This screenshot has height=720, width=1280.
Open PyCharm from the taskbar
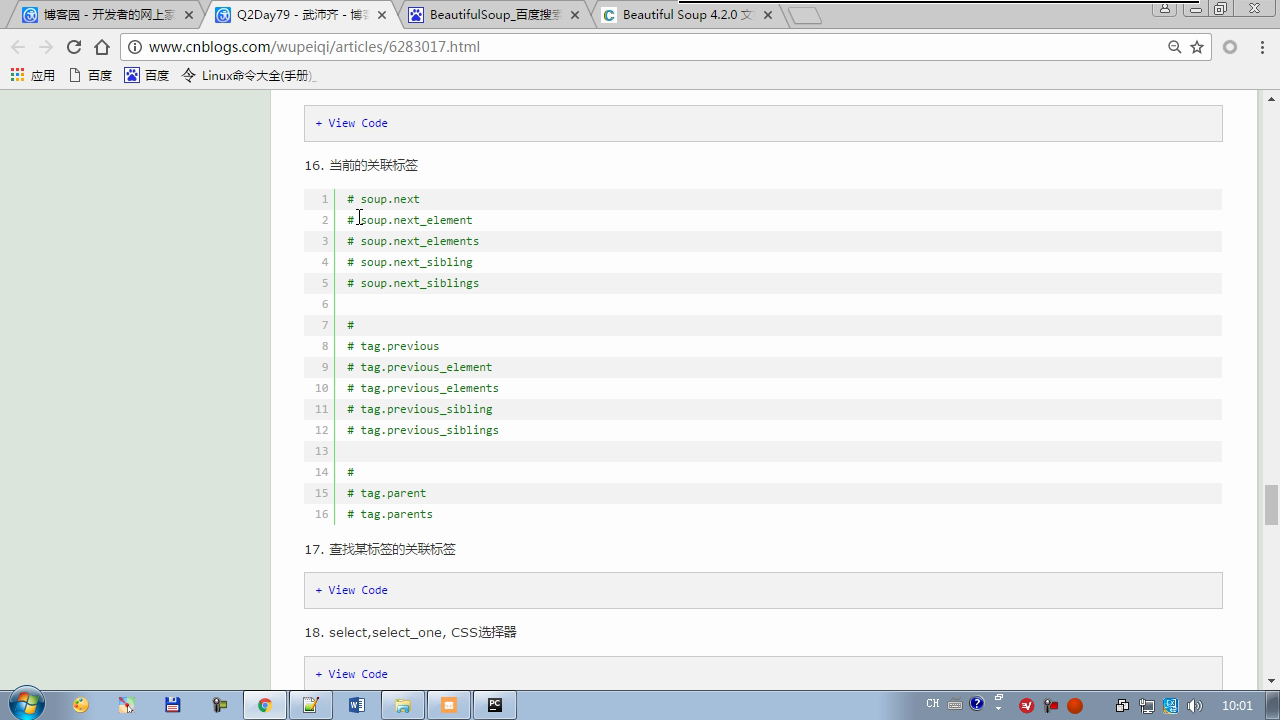pos(494,705)
